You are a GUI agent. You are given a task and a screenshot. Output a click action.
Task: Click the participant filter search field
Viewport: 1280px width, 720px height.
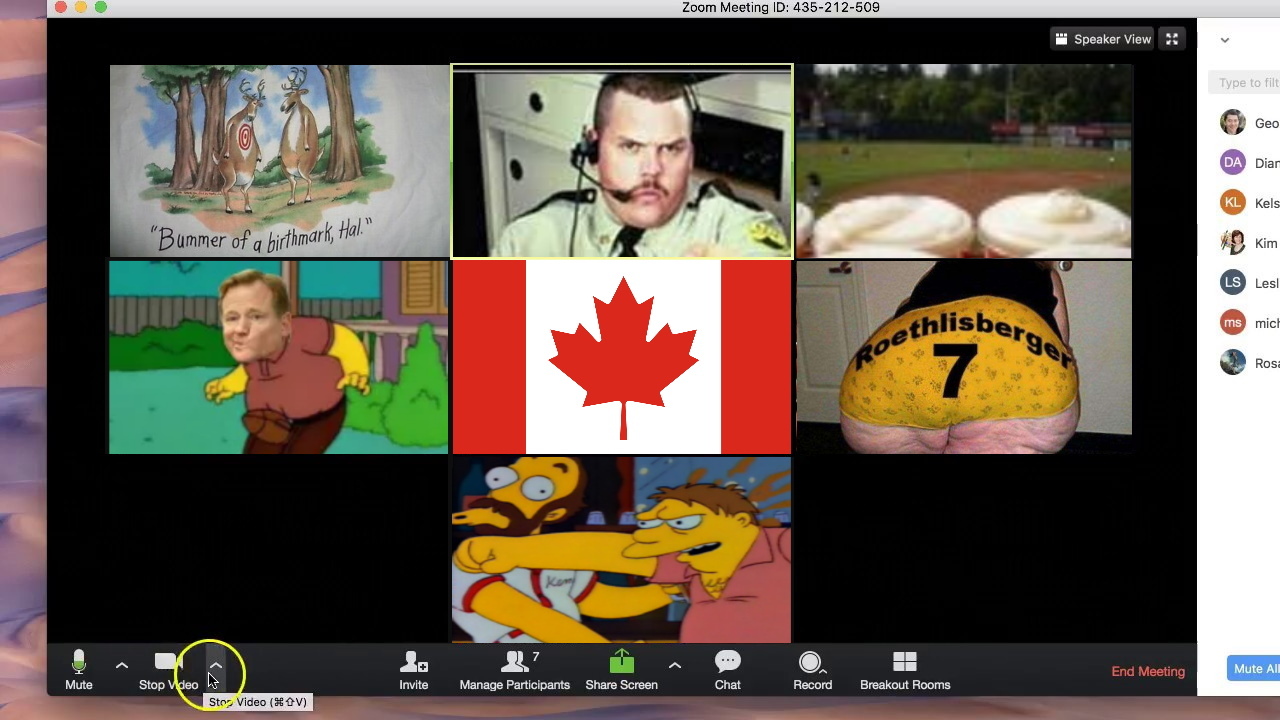tap(1247, 83)
